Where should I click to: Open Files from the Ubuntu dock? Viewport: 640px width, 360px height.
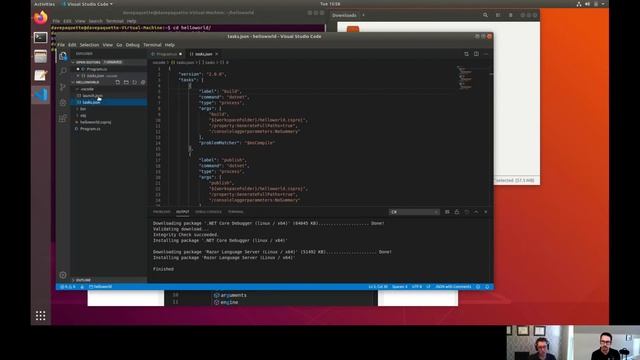40,57
